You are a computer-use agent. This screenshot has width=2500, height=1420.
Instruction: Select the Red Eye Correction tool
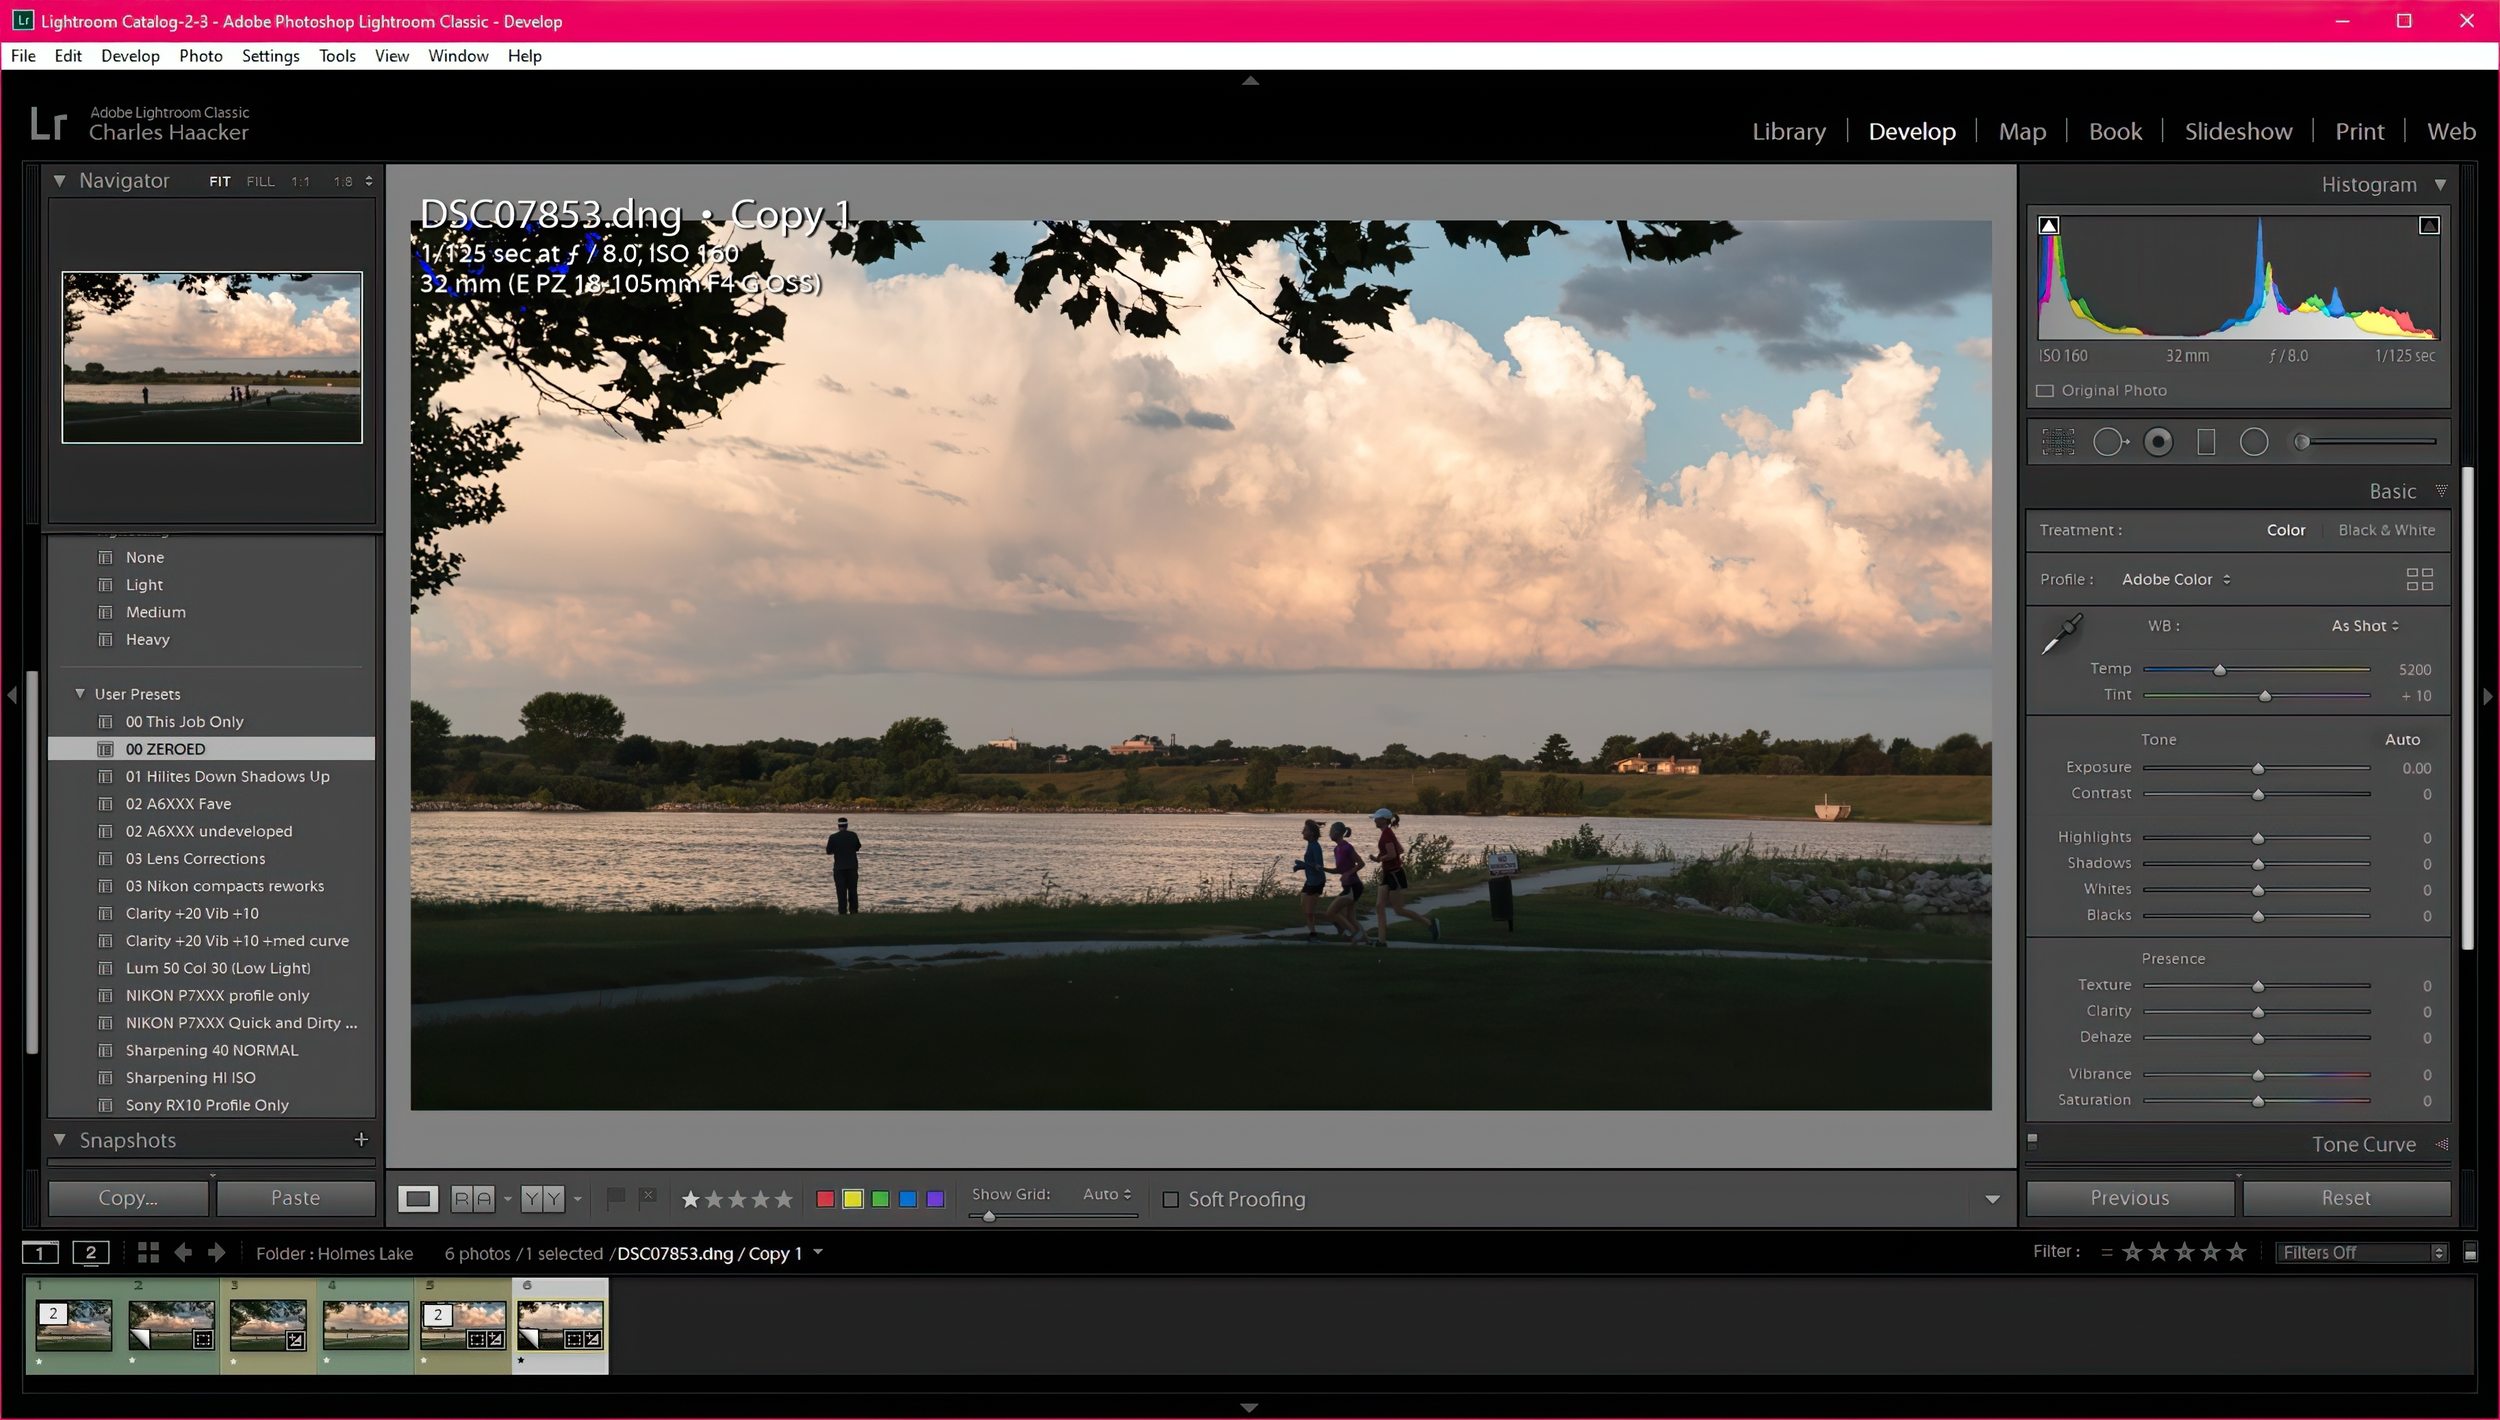point(2158,442)
